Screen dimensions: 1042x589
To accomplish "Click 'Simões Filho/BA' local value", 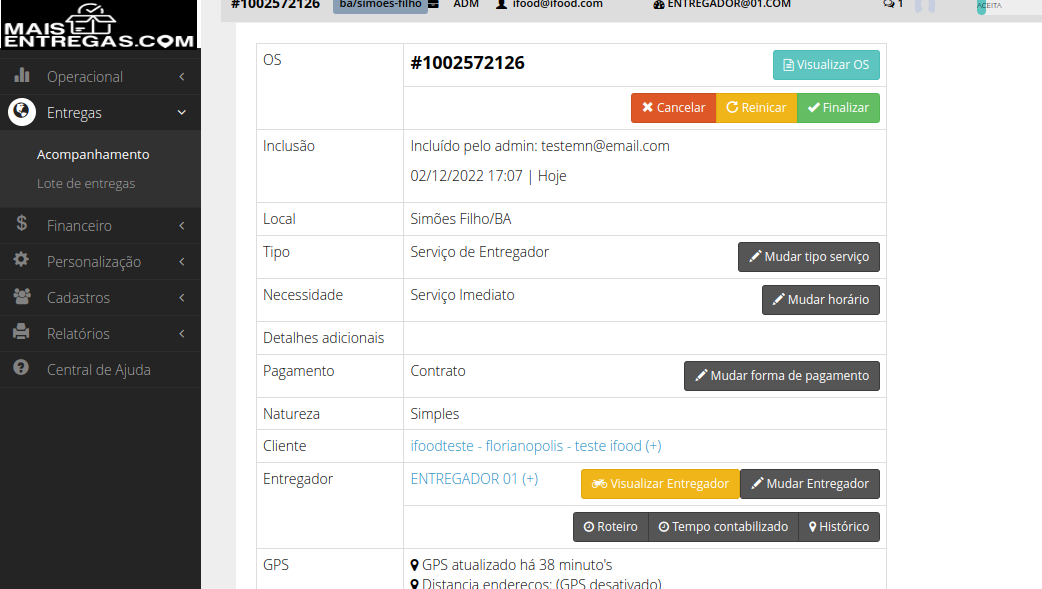I will coord(461,219).
